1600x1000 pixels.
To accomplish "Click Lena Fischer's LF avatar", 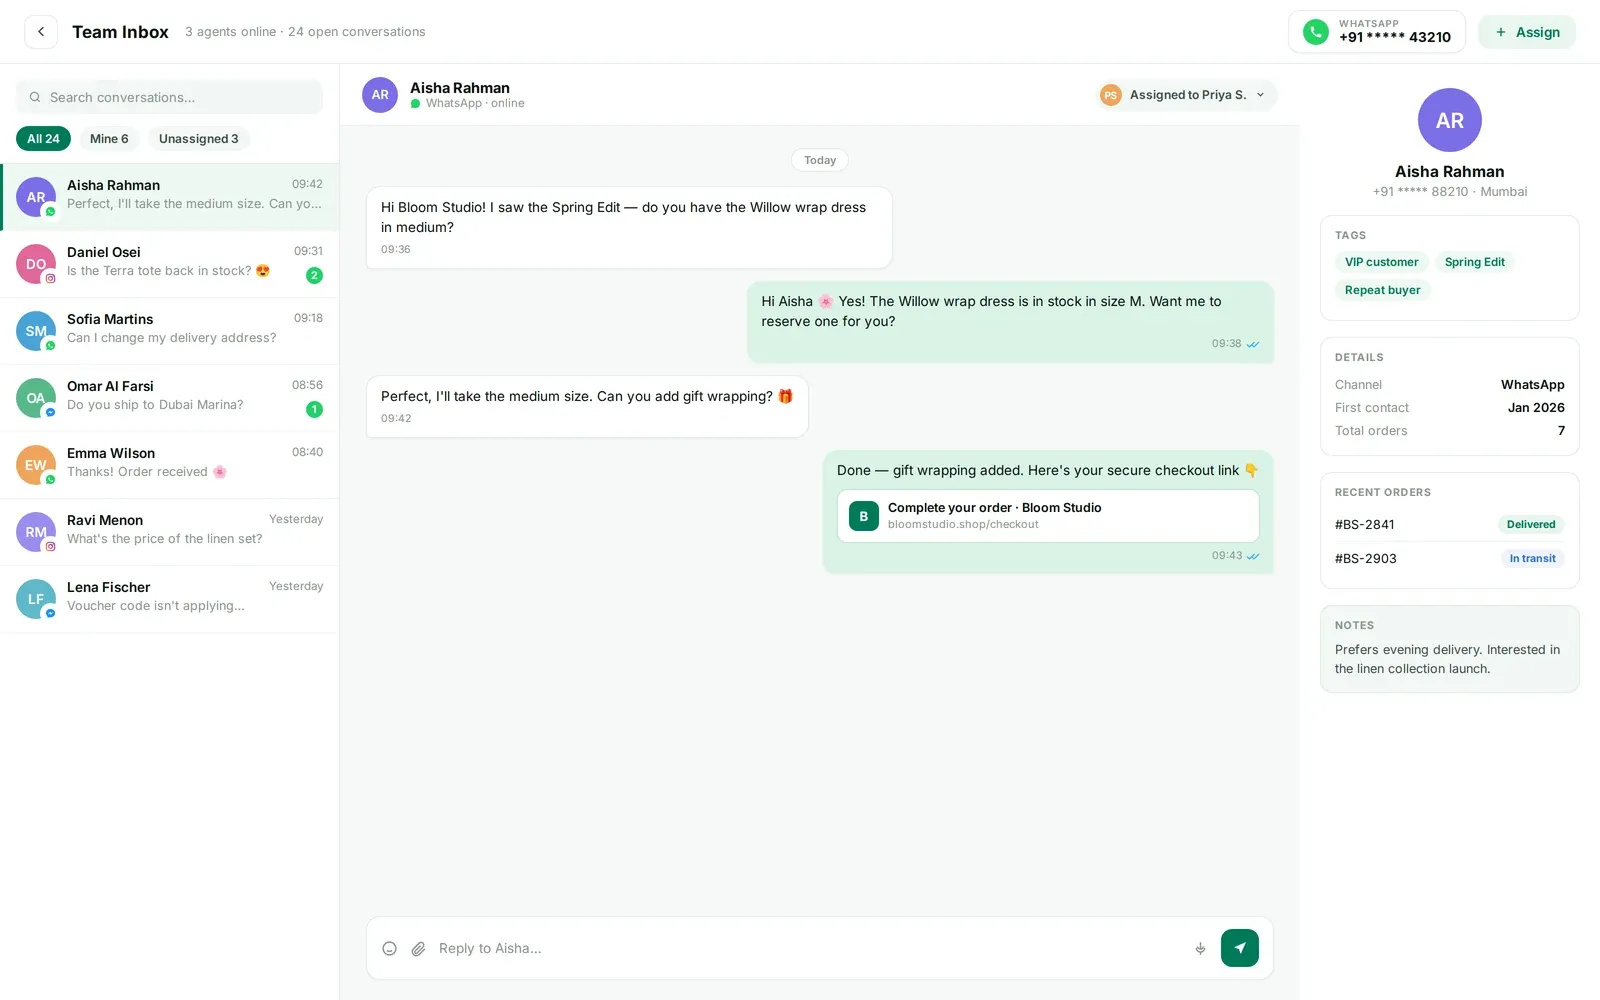I will [x=36, y=599].
